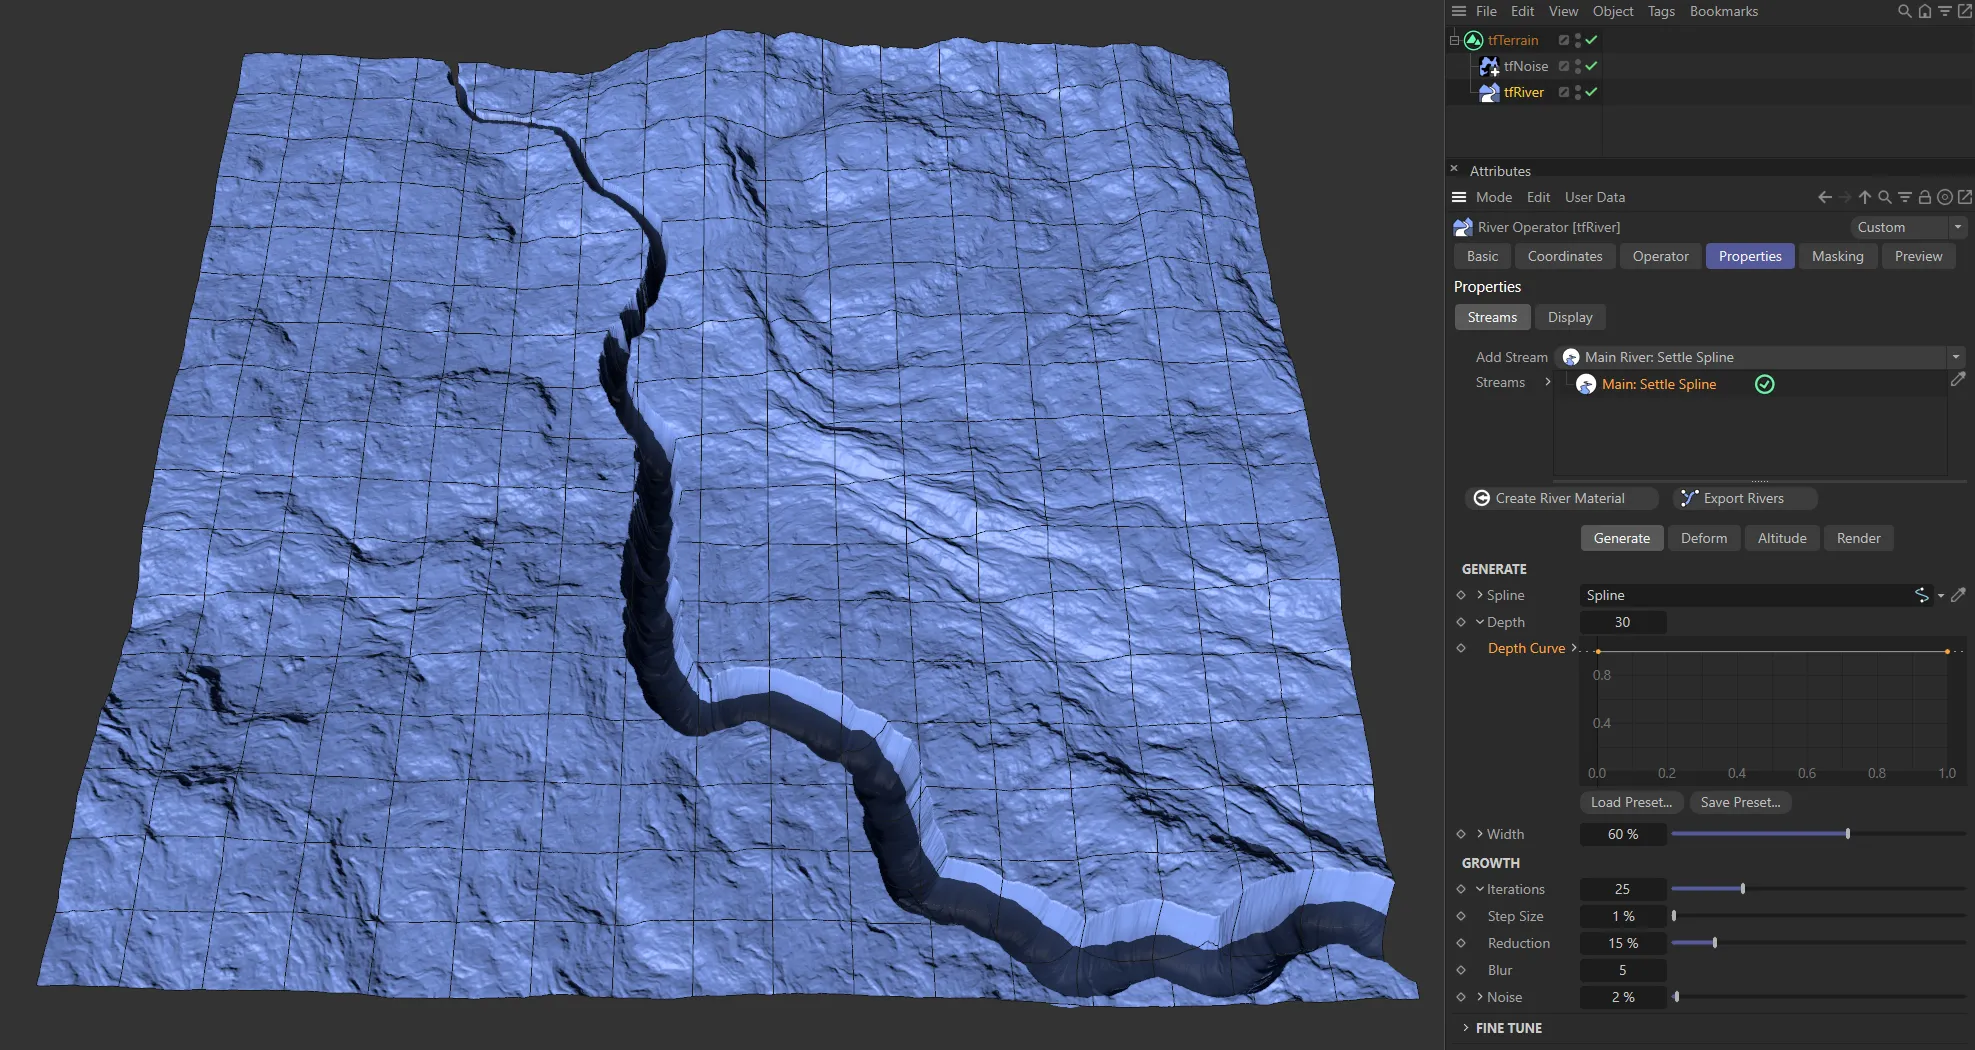Click the Main: Settle Spline stream icon
Screen dimensions: 1975x1050
[x=1586, y=384]
